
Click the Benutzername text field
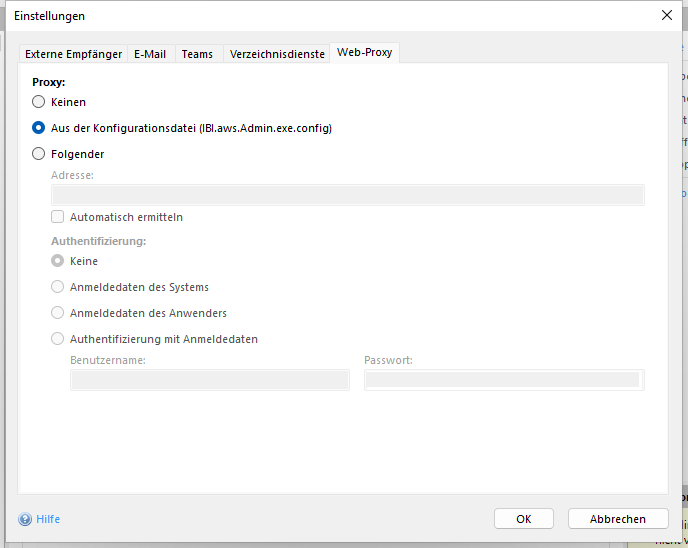pos(209,380)
